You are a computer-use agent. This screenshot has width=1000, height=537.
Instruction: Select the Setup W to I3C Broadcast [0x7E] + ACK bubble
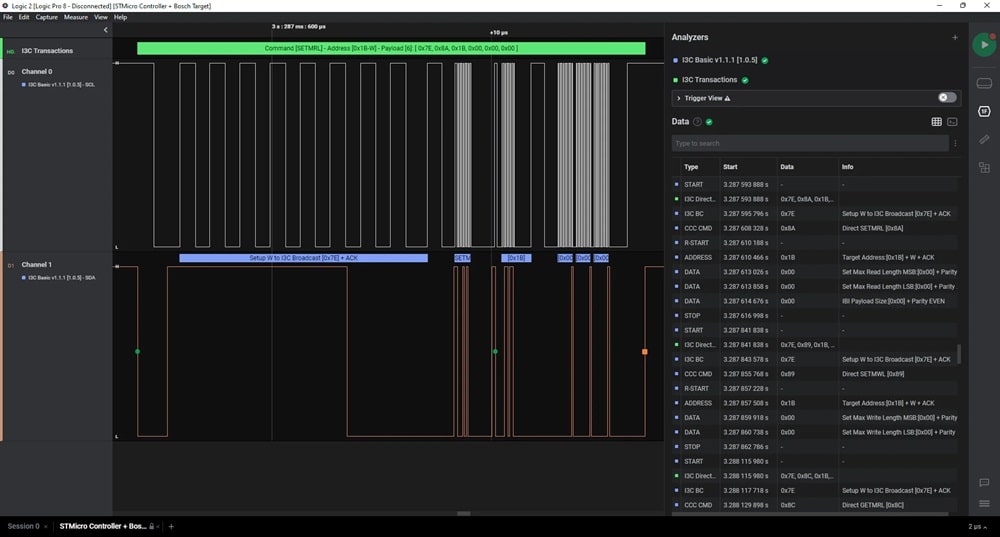click(x=304, y=258)
